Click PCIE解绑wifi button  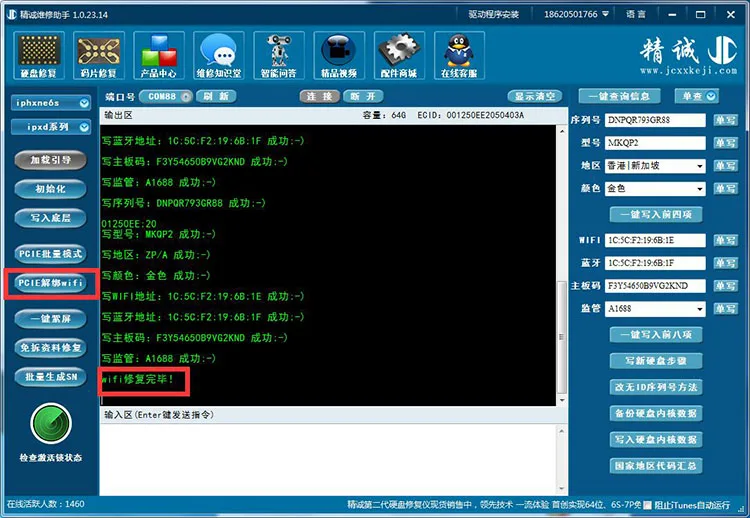(x=51, y=283)
